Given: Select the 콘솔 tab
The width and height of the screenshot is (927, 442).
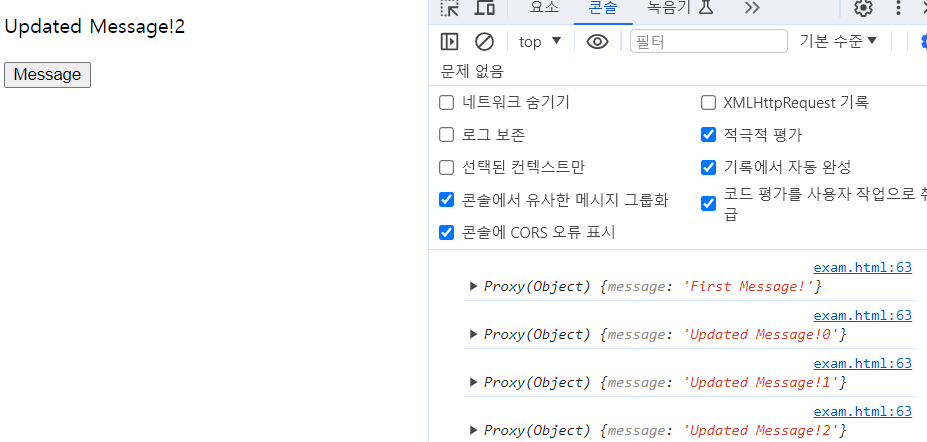Looking at the screenshot, I should point(603,8).
